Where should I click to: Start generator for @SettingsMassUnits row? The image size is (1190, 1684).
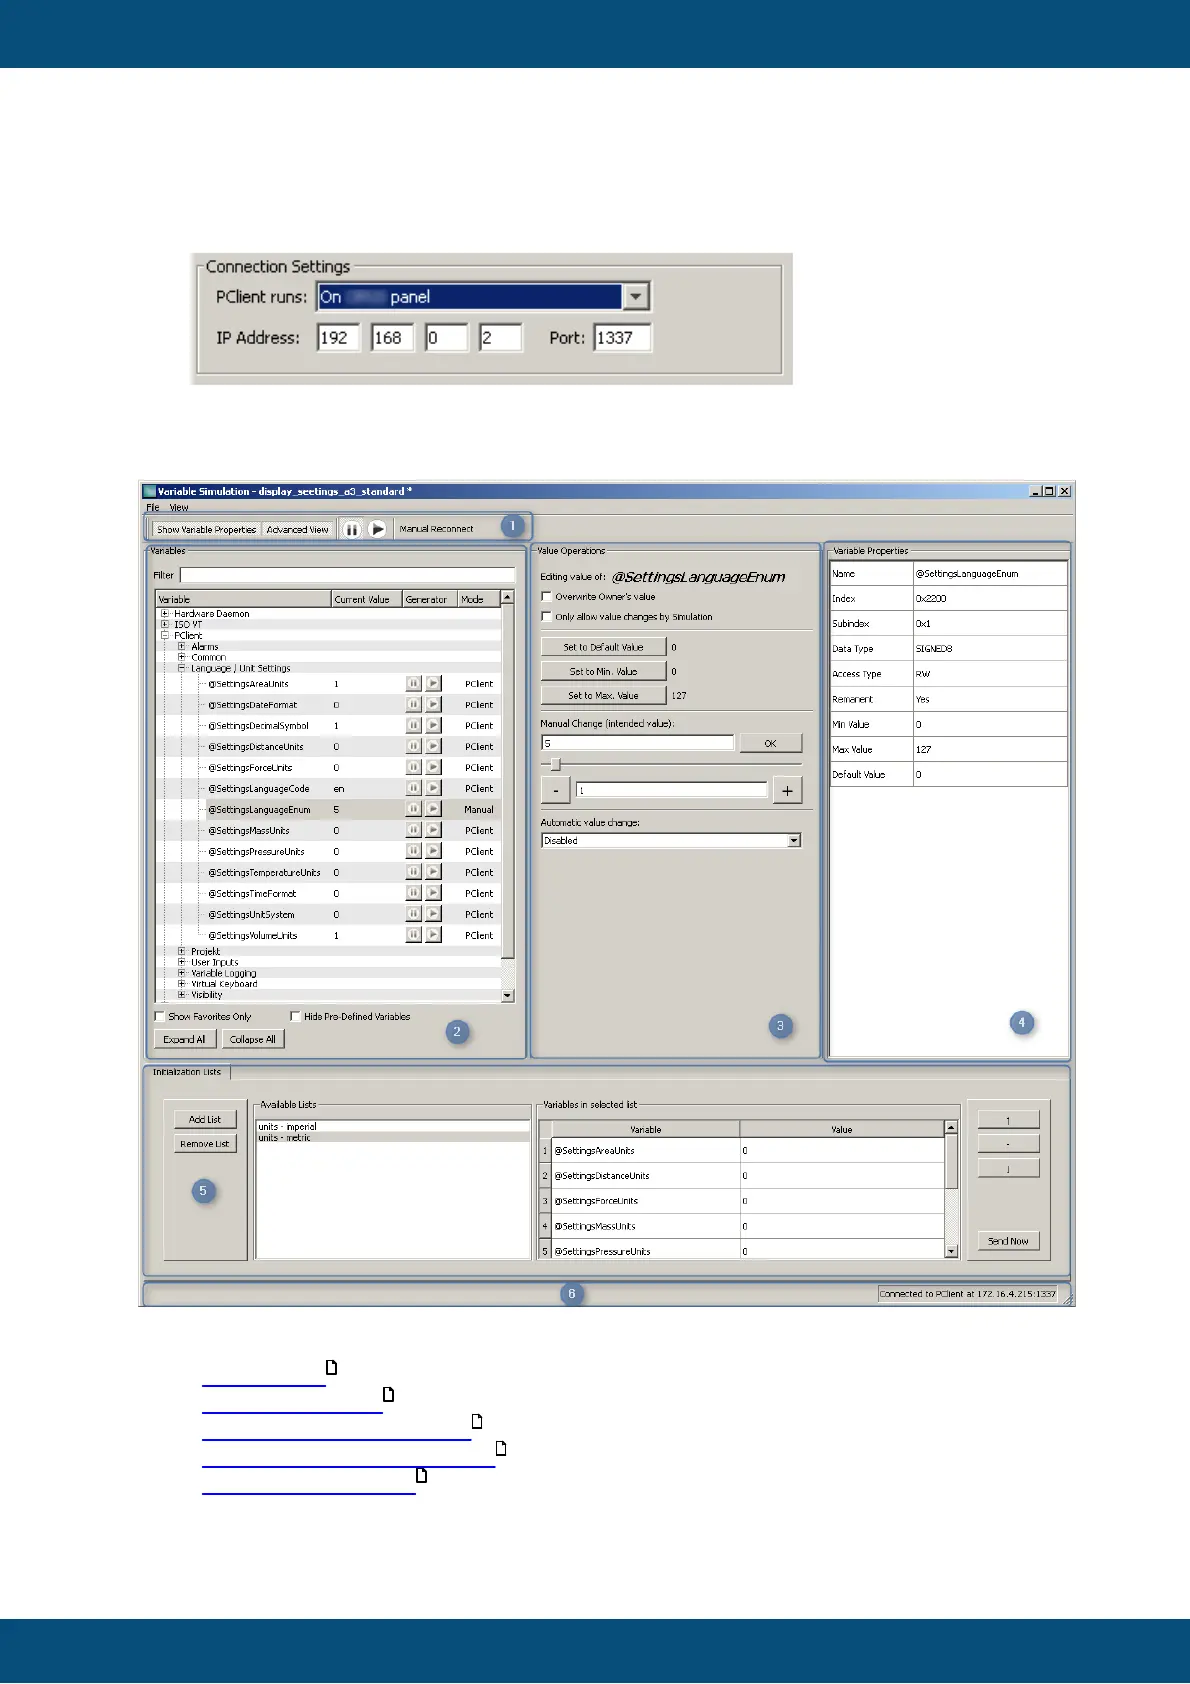(433, 830)
